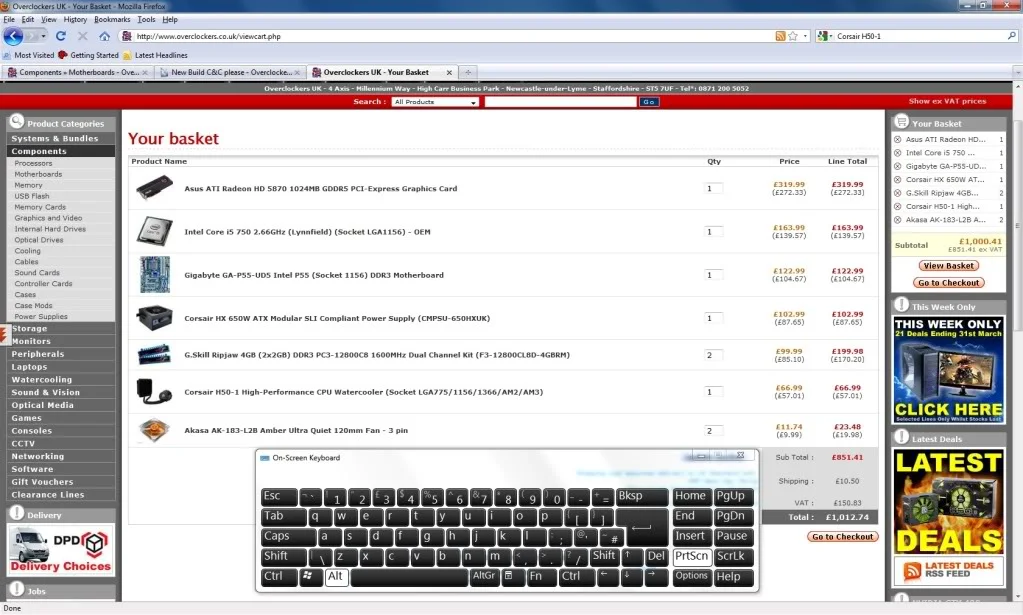This screenshot has width=1023, height=615.
Task: Open the bookmark star dropdown arrow
Action: click(x=805, y=37)
